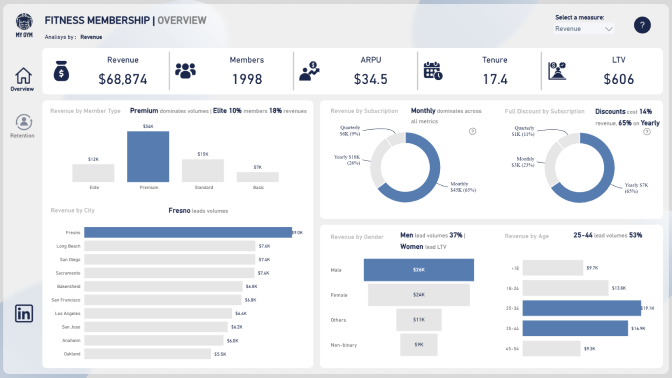Screen dimensions: 672x378
Task: Click the LTV chart icon
Action: (557, 71)
